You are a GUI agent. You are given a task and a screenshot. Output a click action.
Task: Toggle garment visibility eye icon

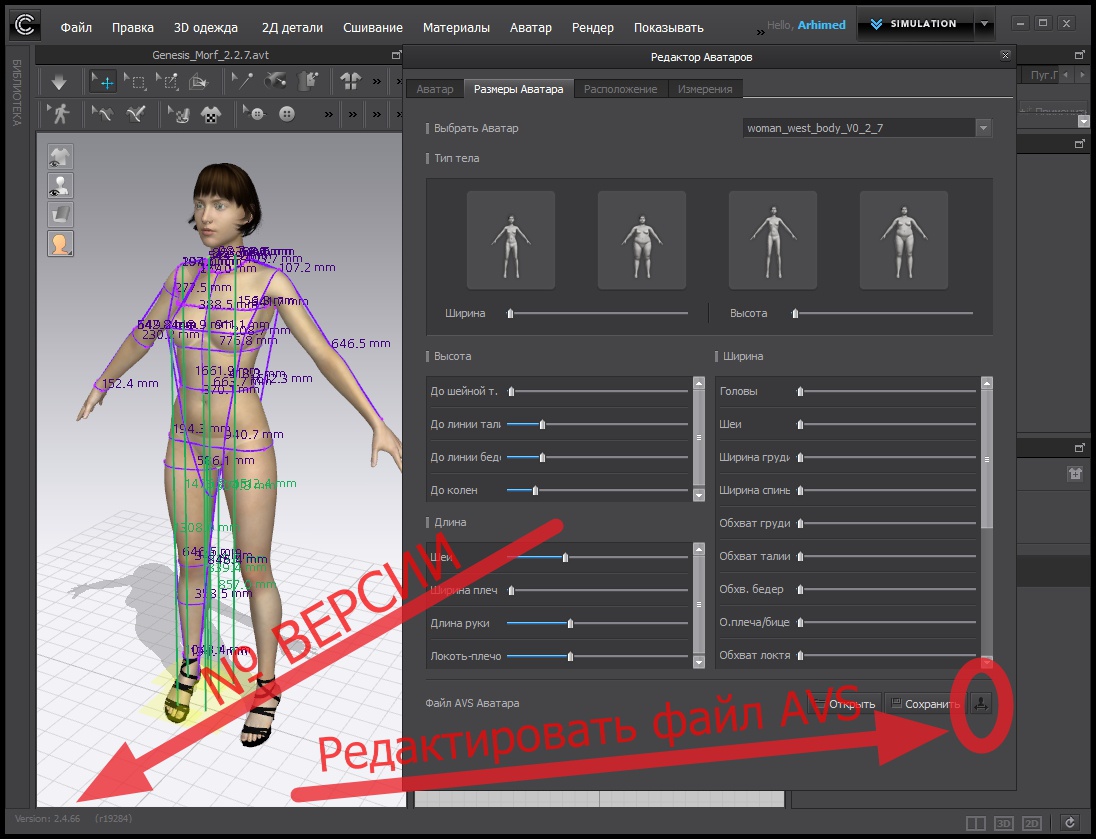point(61,156)
